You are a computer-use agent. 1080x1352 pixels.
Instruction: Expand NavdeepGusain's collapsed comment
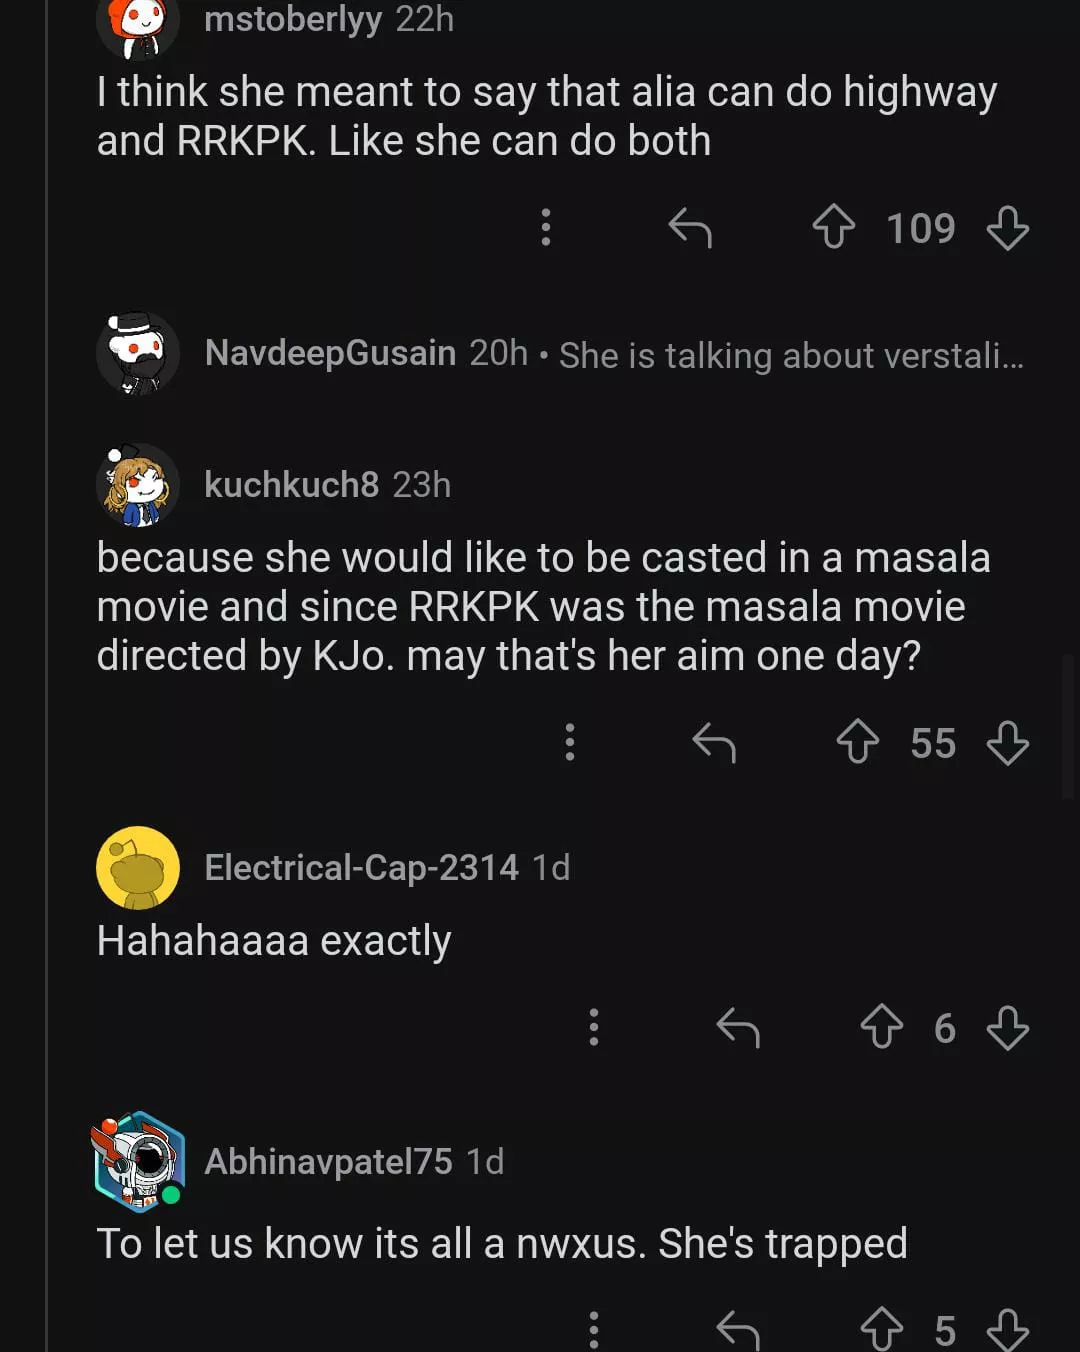[790, 355]
